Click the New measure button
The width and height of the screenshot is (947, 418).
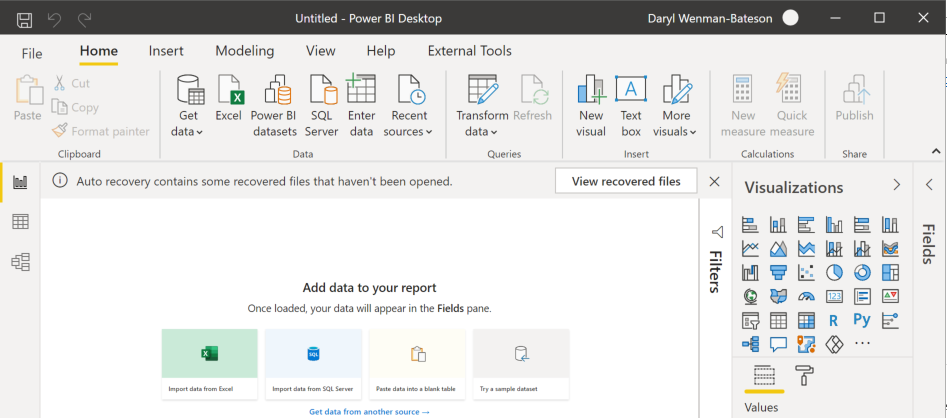743,106
